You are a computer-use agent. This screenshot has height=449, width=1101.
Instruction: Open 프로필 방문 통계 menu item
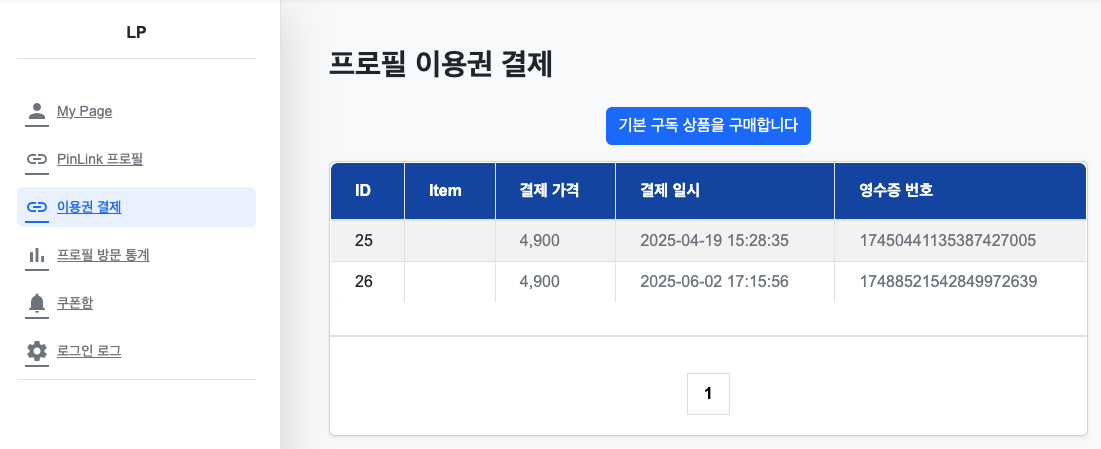click(x=103, y=255)
